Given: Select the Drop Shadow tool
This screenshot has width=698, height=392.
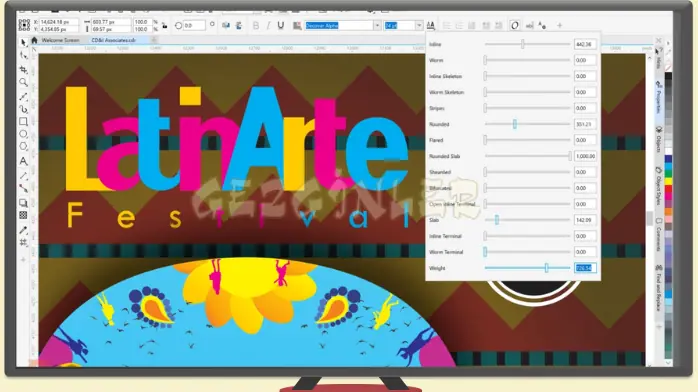Looking at the screenshot, I should 24,203.
